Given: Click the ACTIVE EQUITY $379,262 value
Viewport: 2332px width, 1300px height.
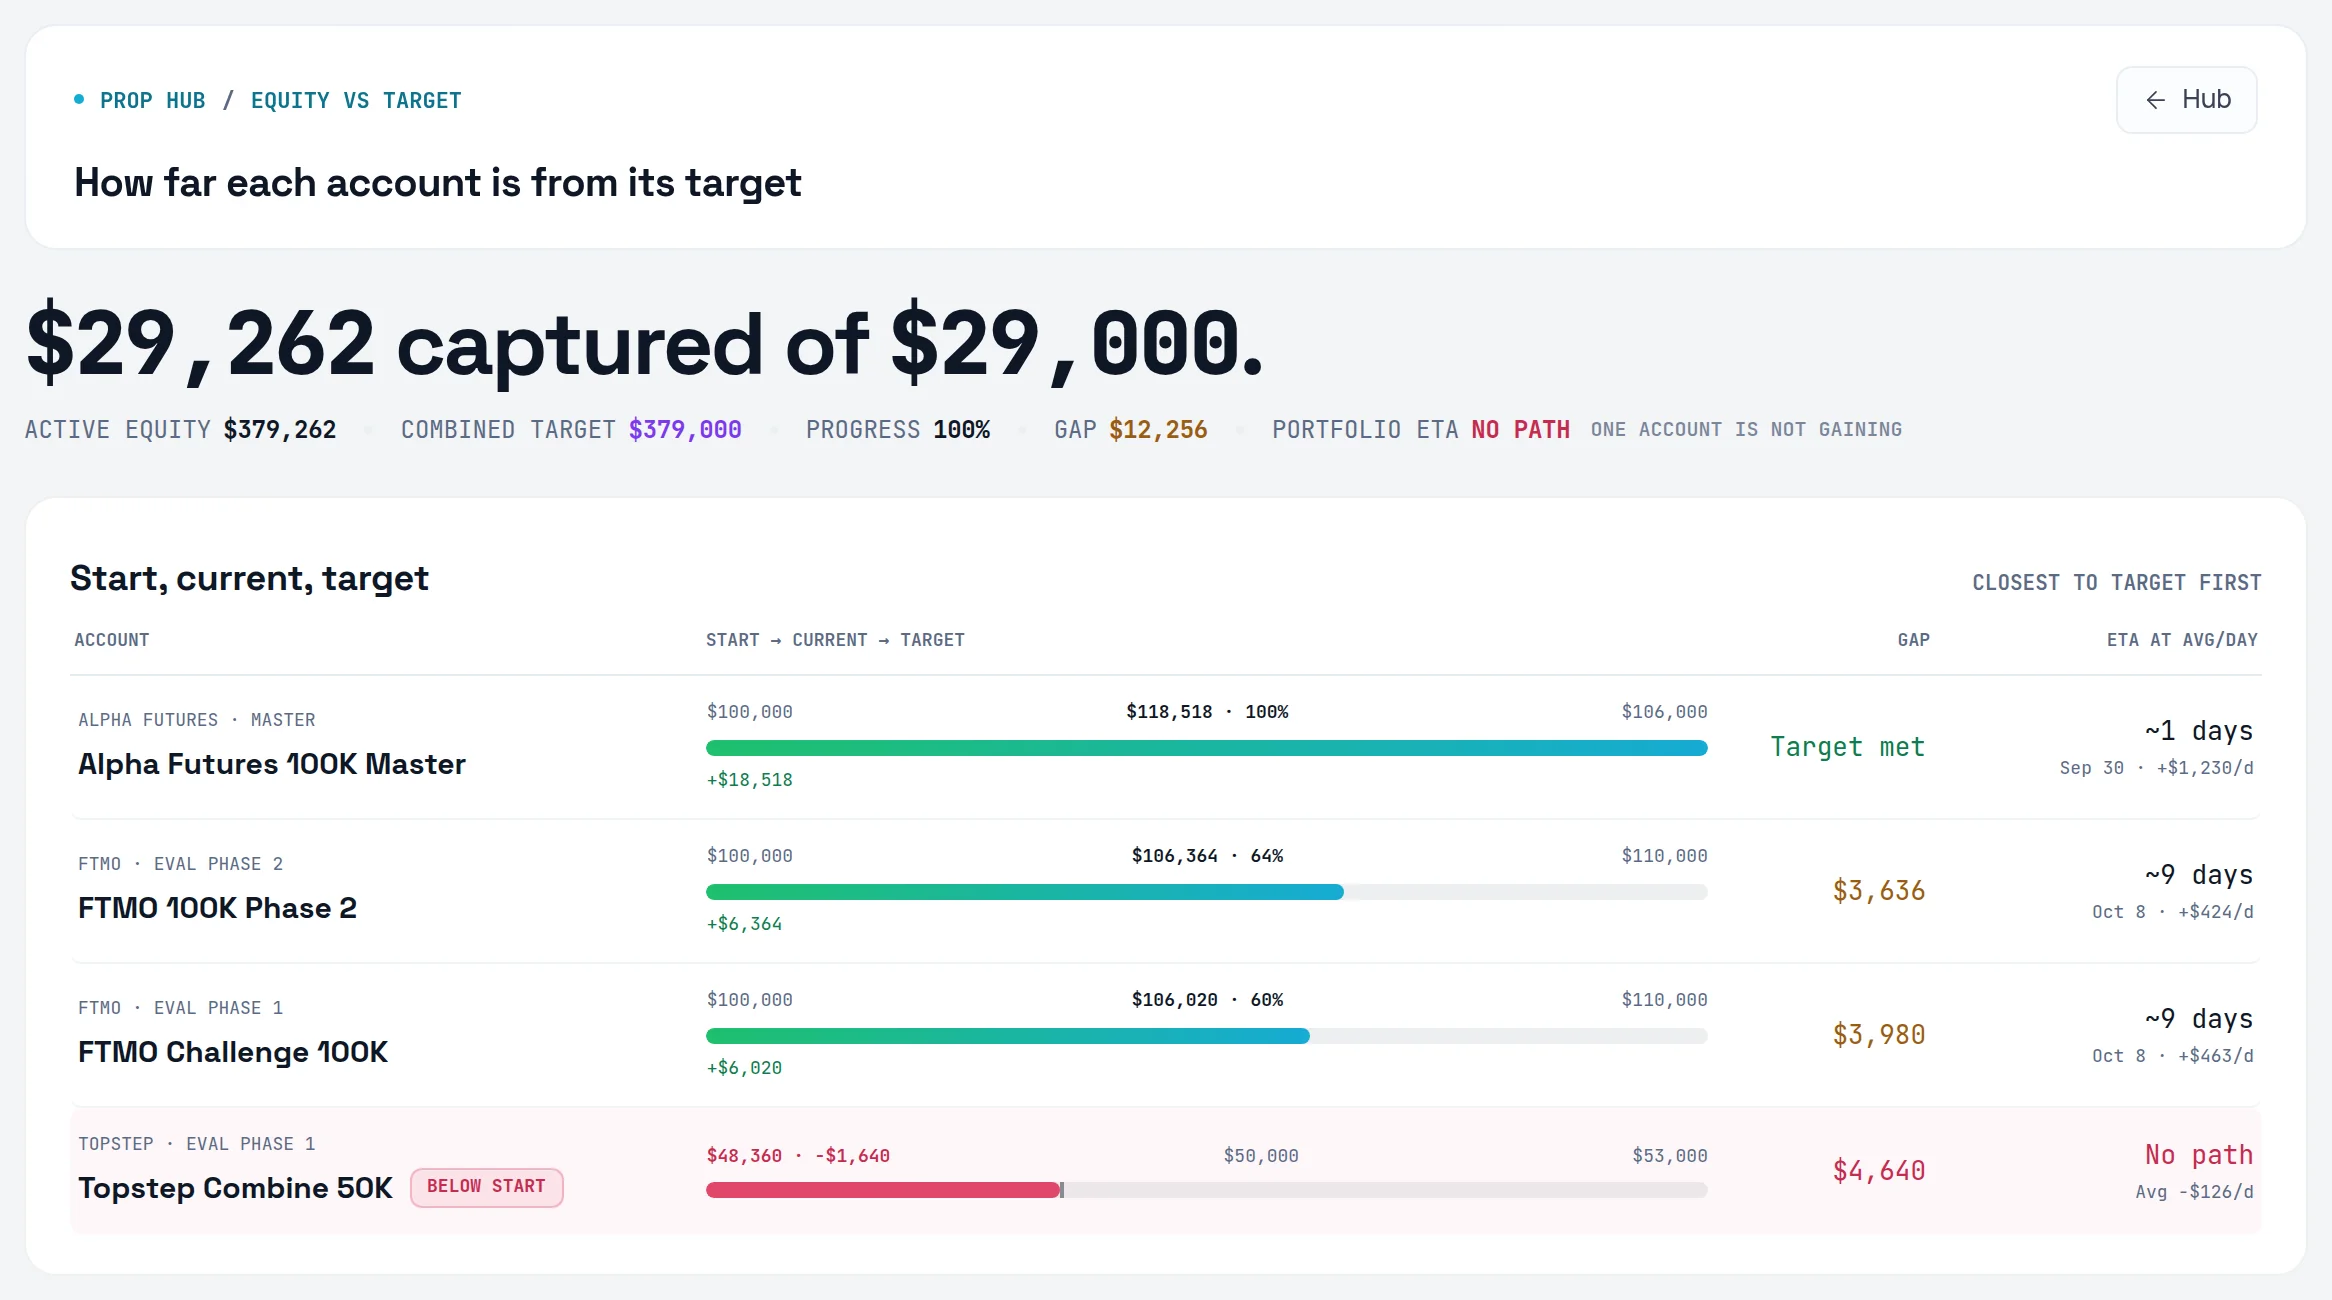Looking at the screenshot, I should pos(280,430).
